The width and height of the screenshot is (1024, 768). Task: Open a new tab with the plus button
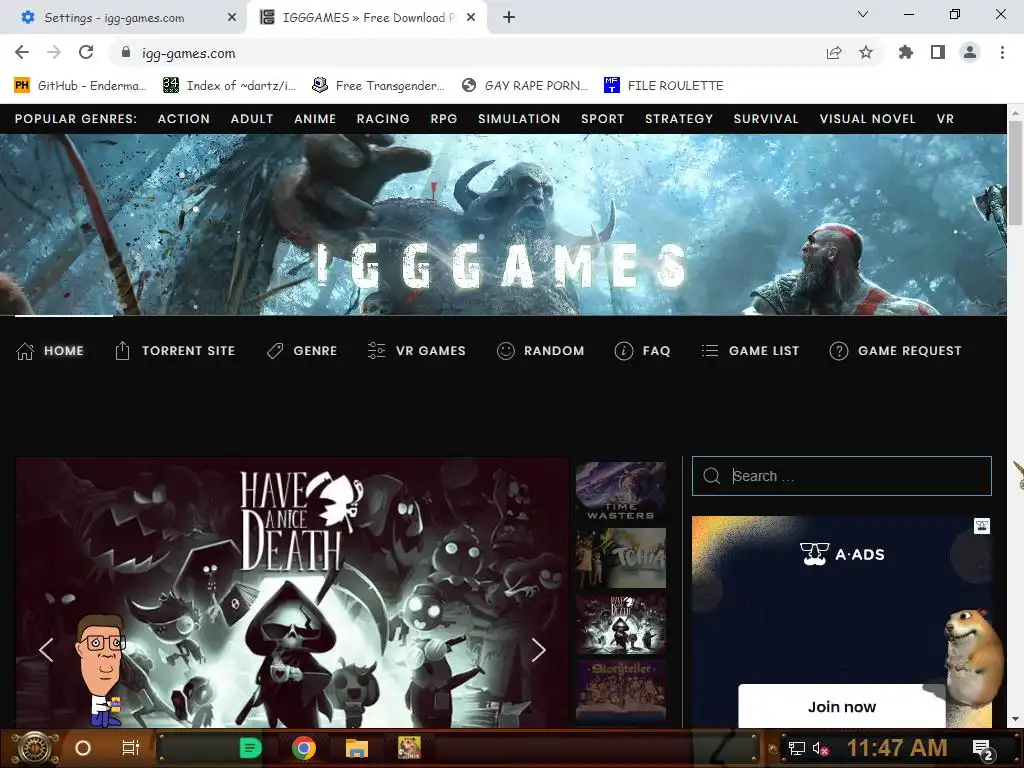click(x=509, y=18)
